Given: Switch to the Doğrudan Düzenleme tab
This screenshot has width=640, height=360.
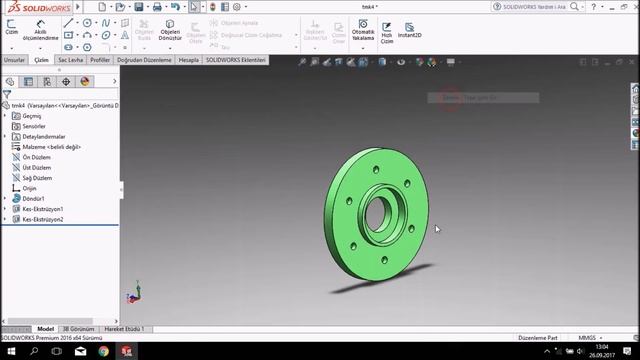Looking at the screenshot, I should pos(144,60).
